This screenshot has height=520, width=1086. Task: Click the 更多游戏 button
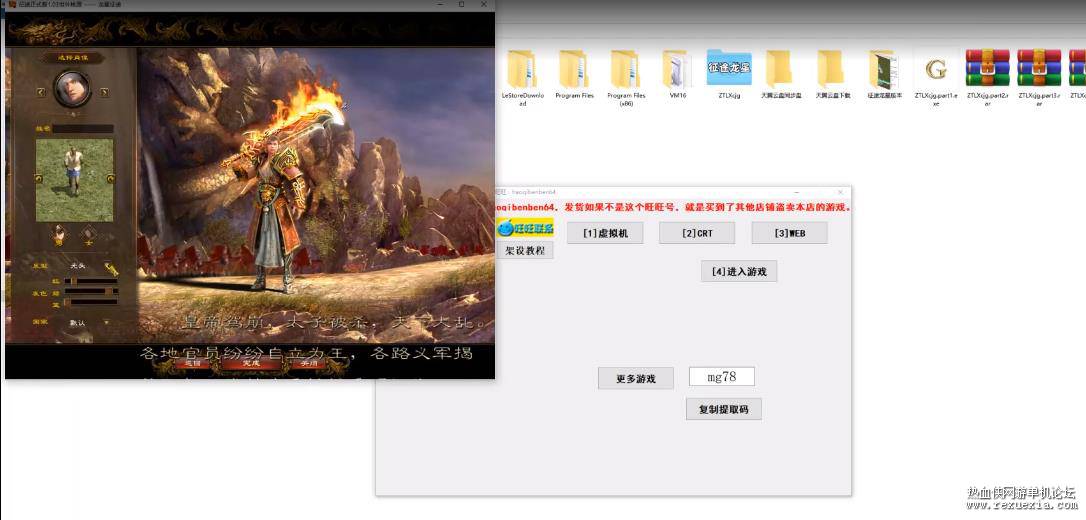[x=636, y=379]
